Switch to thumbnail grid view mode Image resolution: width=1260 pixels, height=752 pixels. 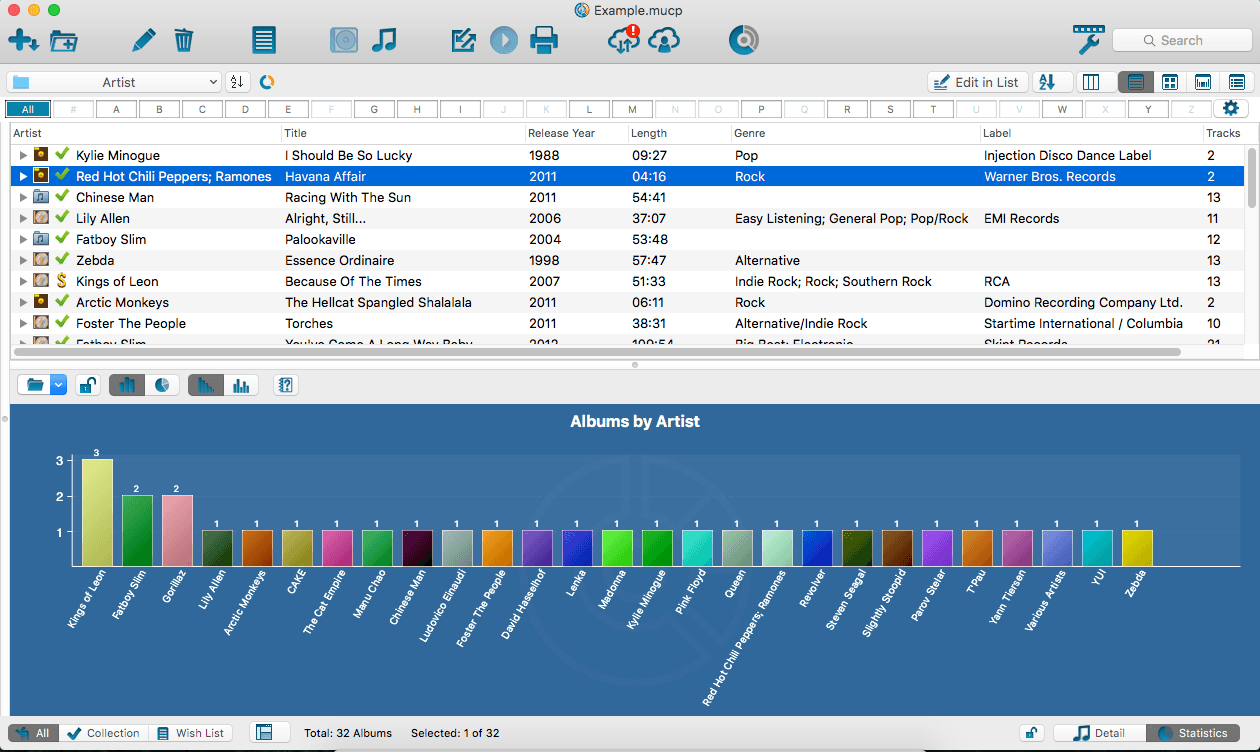(1169, 82)
